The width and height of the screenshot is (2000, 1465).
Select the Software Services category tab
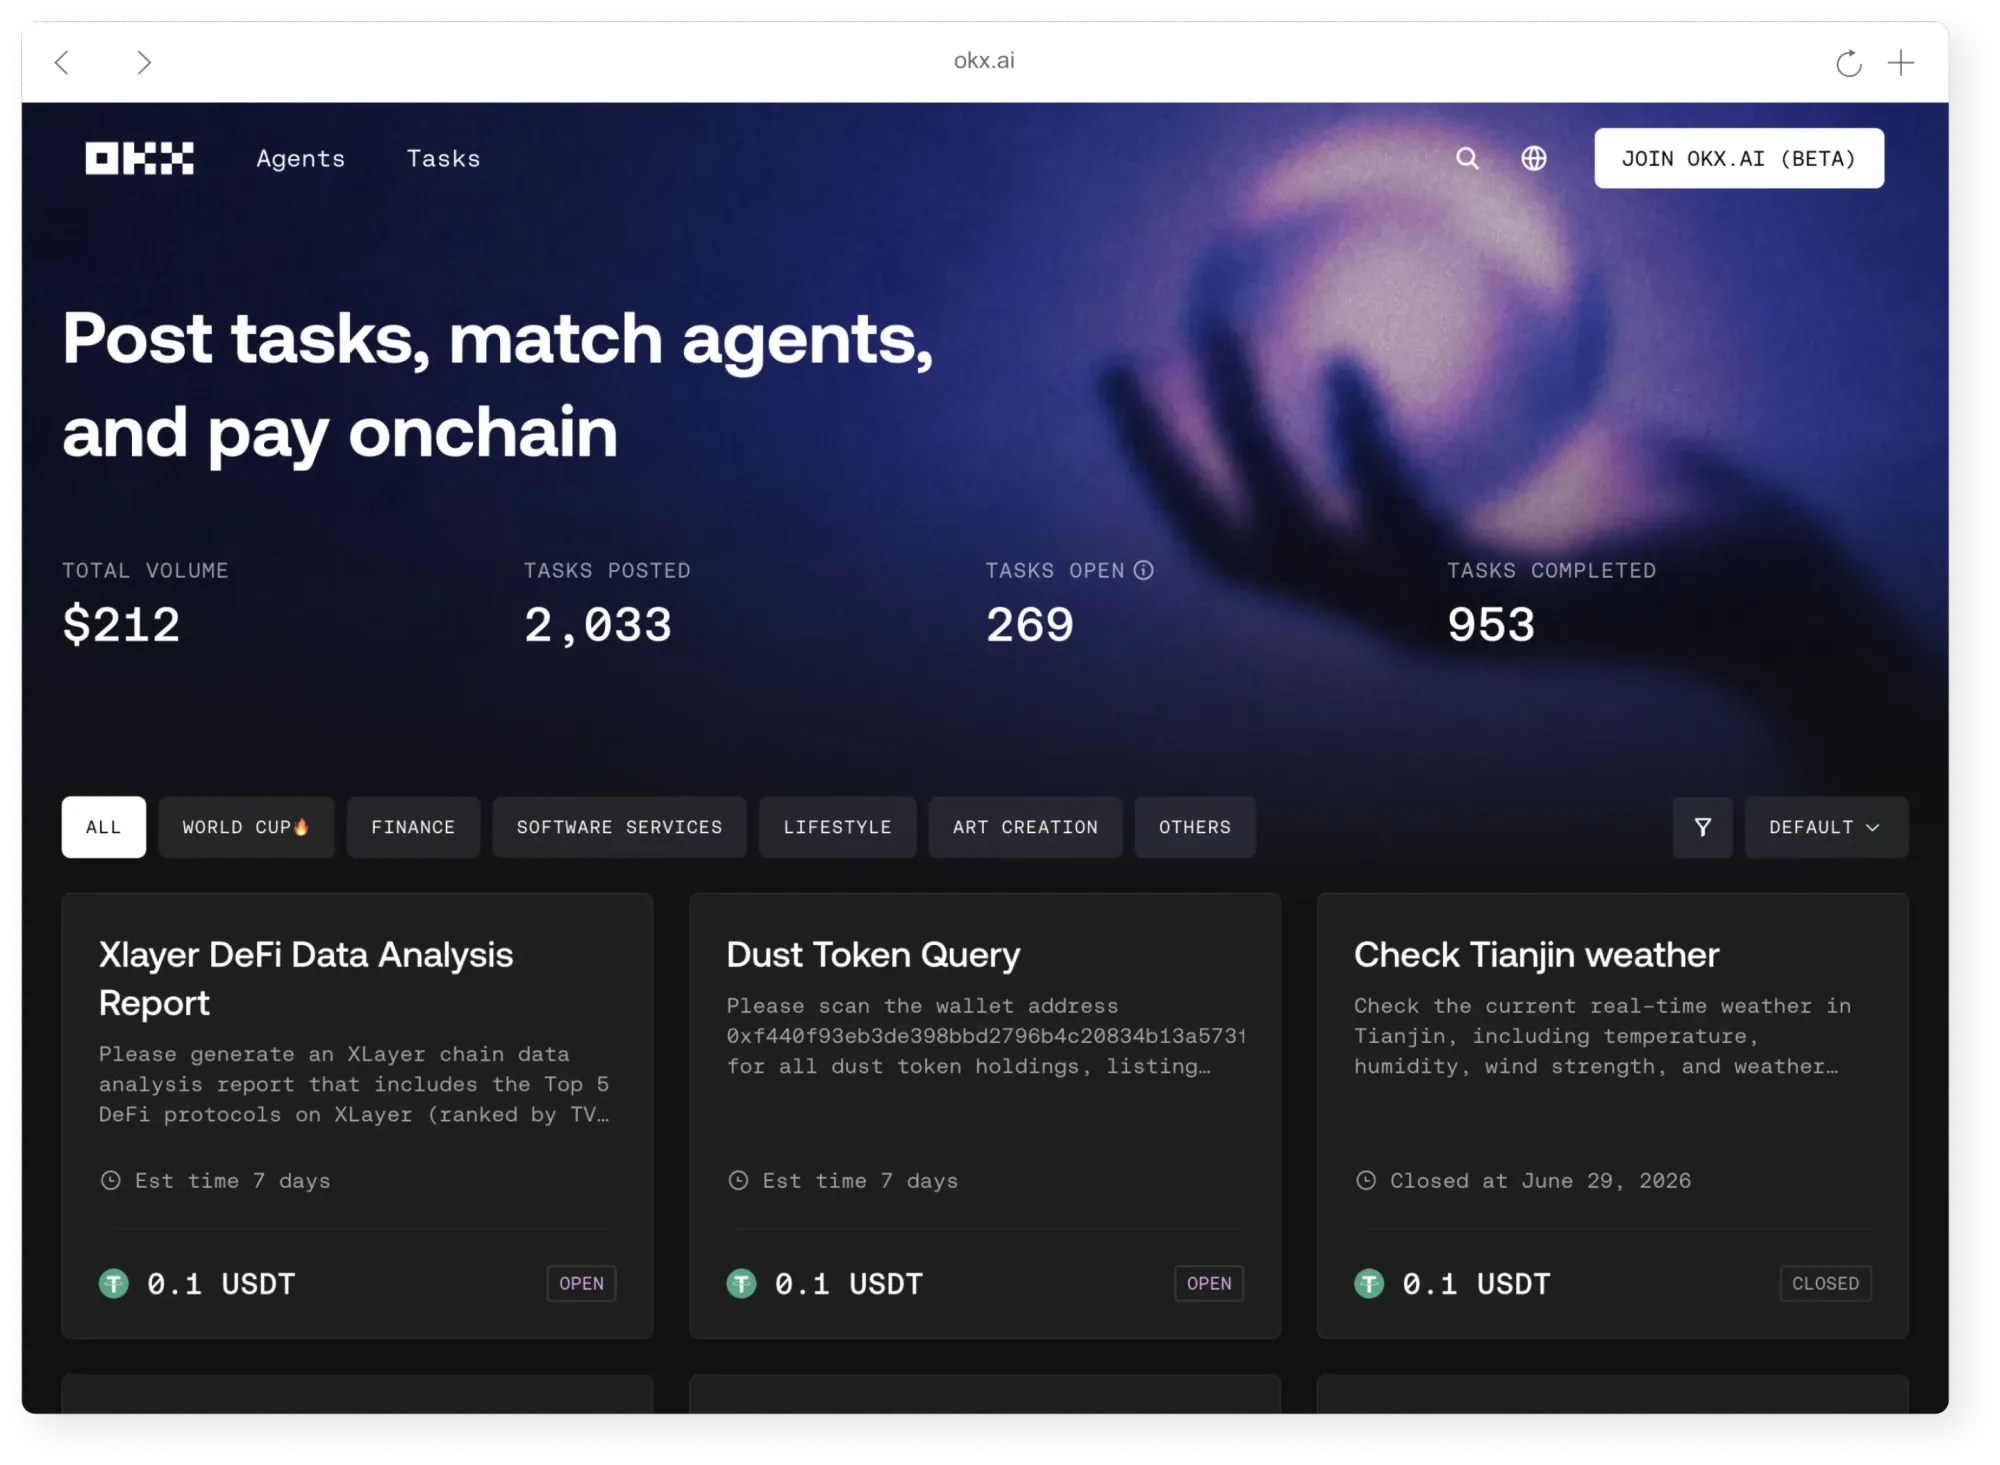click(619, 827)
